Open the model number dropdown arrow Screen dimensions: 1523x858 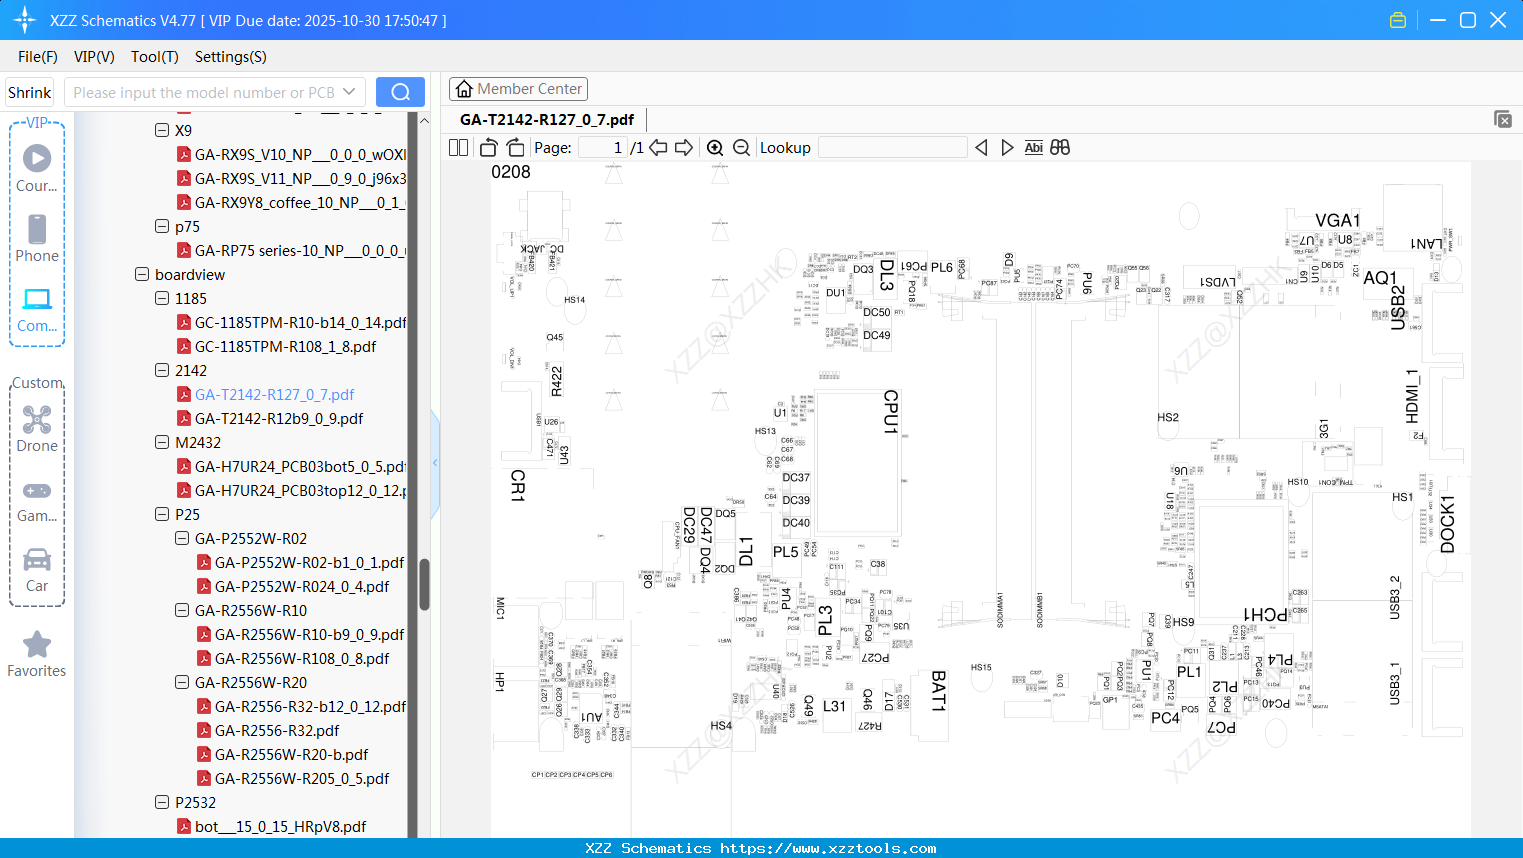pos(349,92)
